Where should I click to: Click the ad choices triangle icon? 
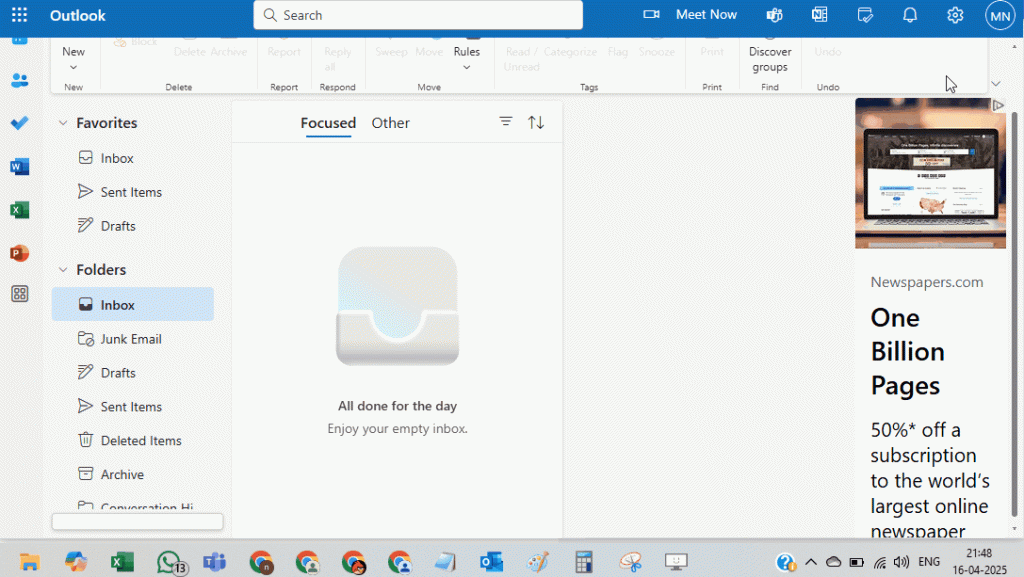point(998,105)
